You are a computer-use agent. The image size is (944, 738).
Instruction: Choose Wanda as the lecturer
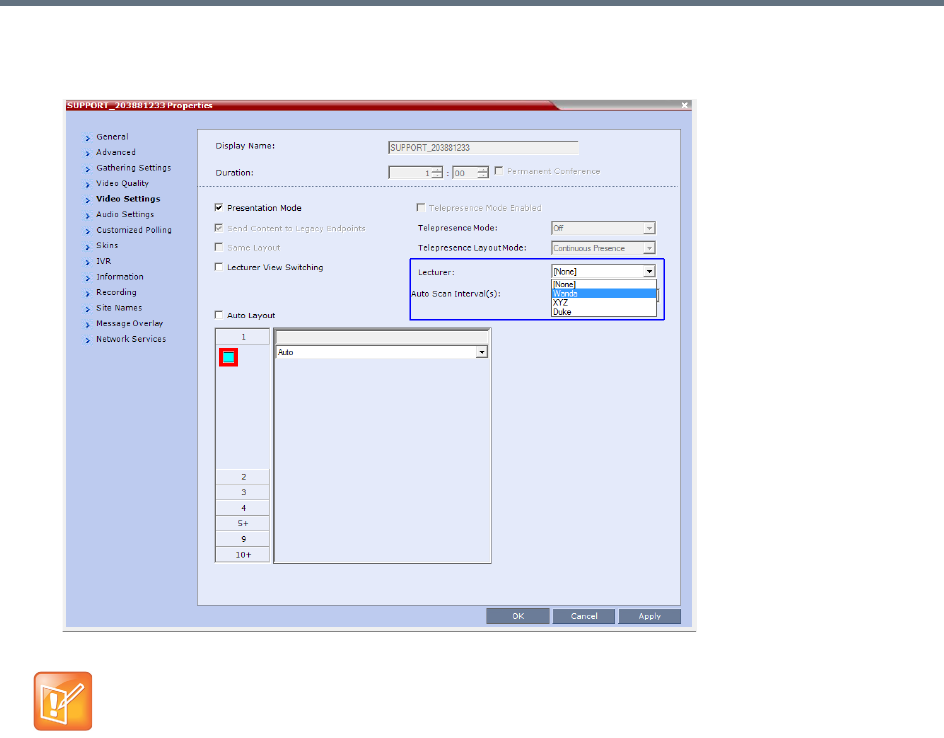coord(604,294)
